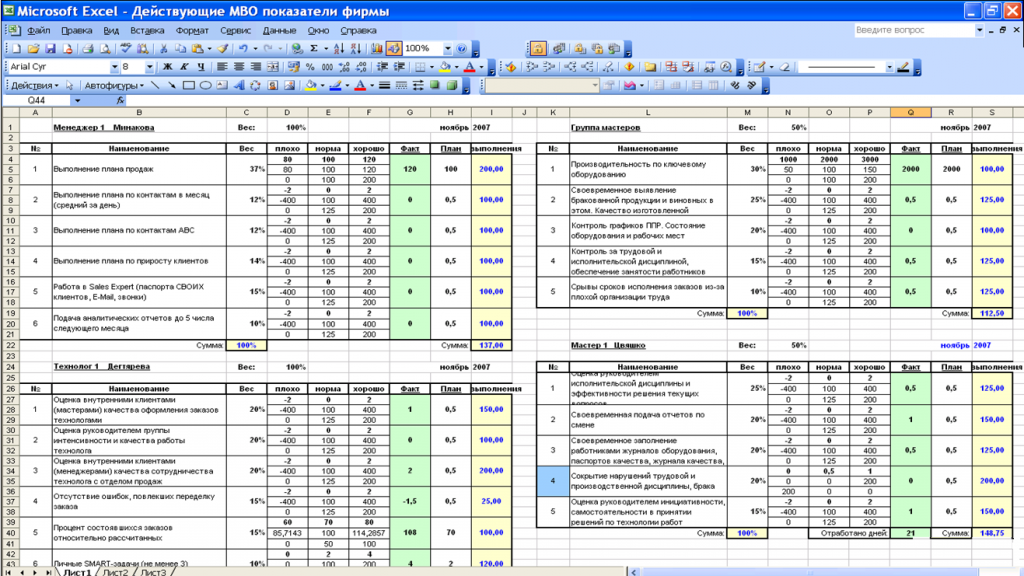Select the Arrow drawing tool
This screenshot has width=1024, height=576.
click(x=171, y=86)
